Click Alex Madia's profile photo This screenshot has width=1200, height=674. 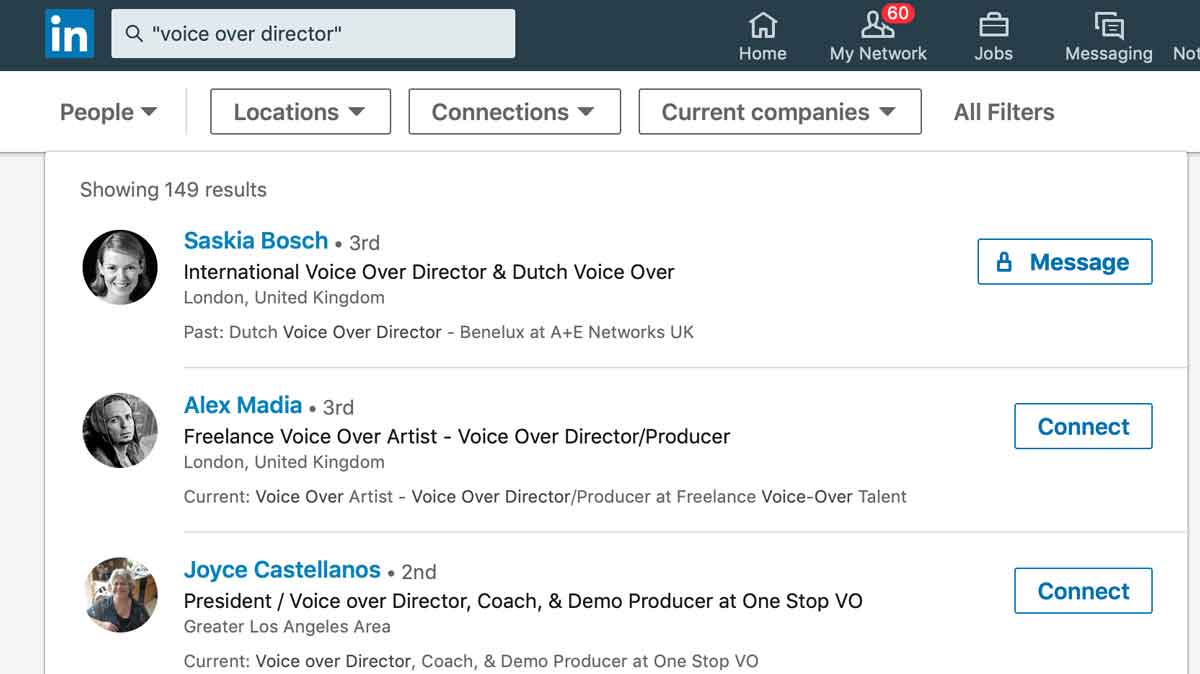pyautogui.click(x=120, y=431)
